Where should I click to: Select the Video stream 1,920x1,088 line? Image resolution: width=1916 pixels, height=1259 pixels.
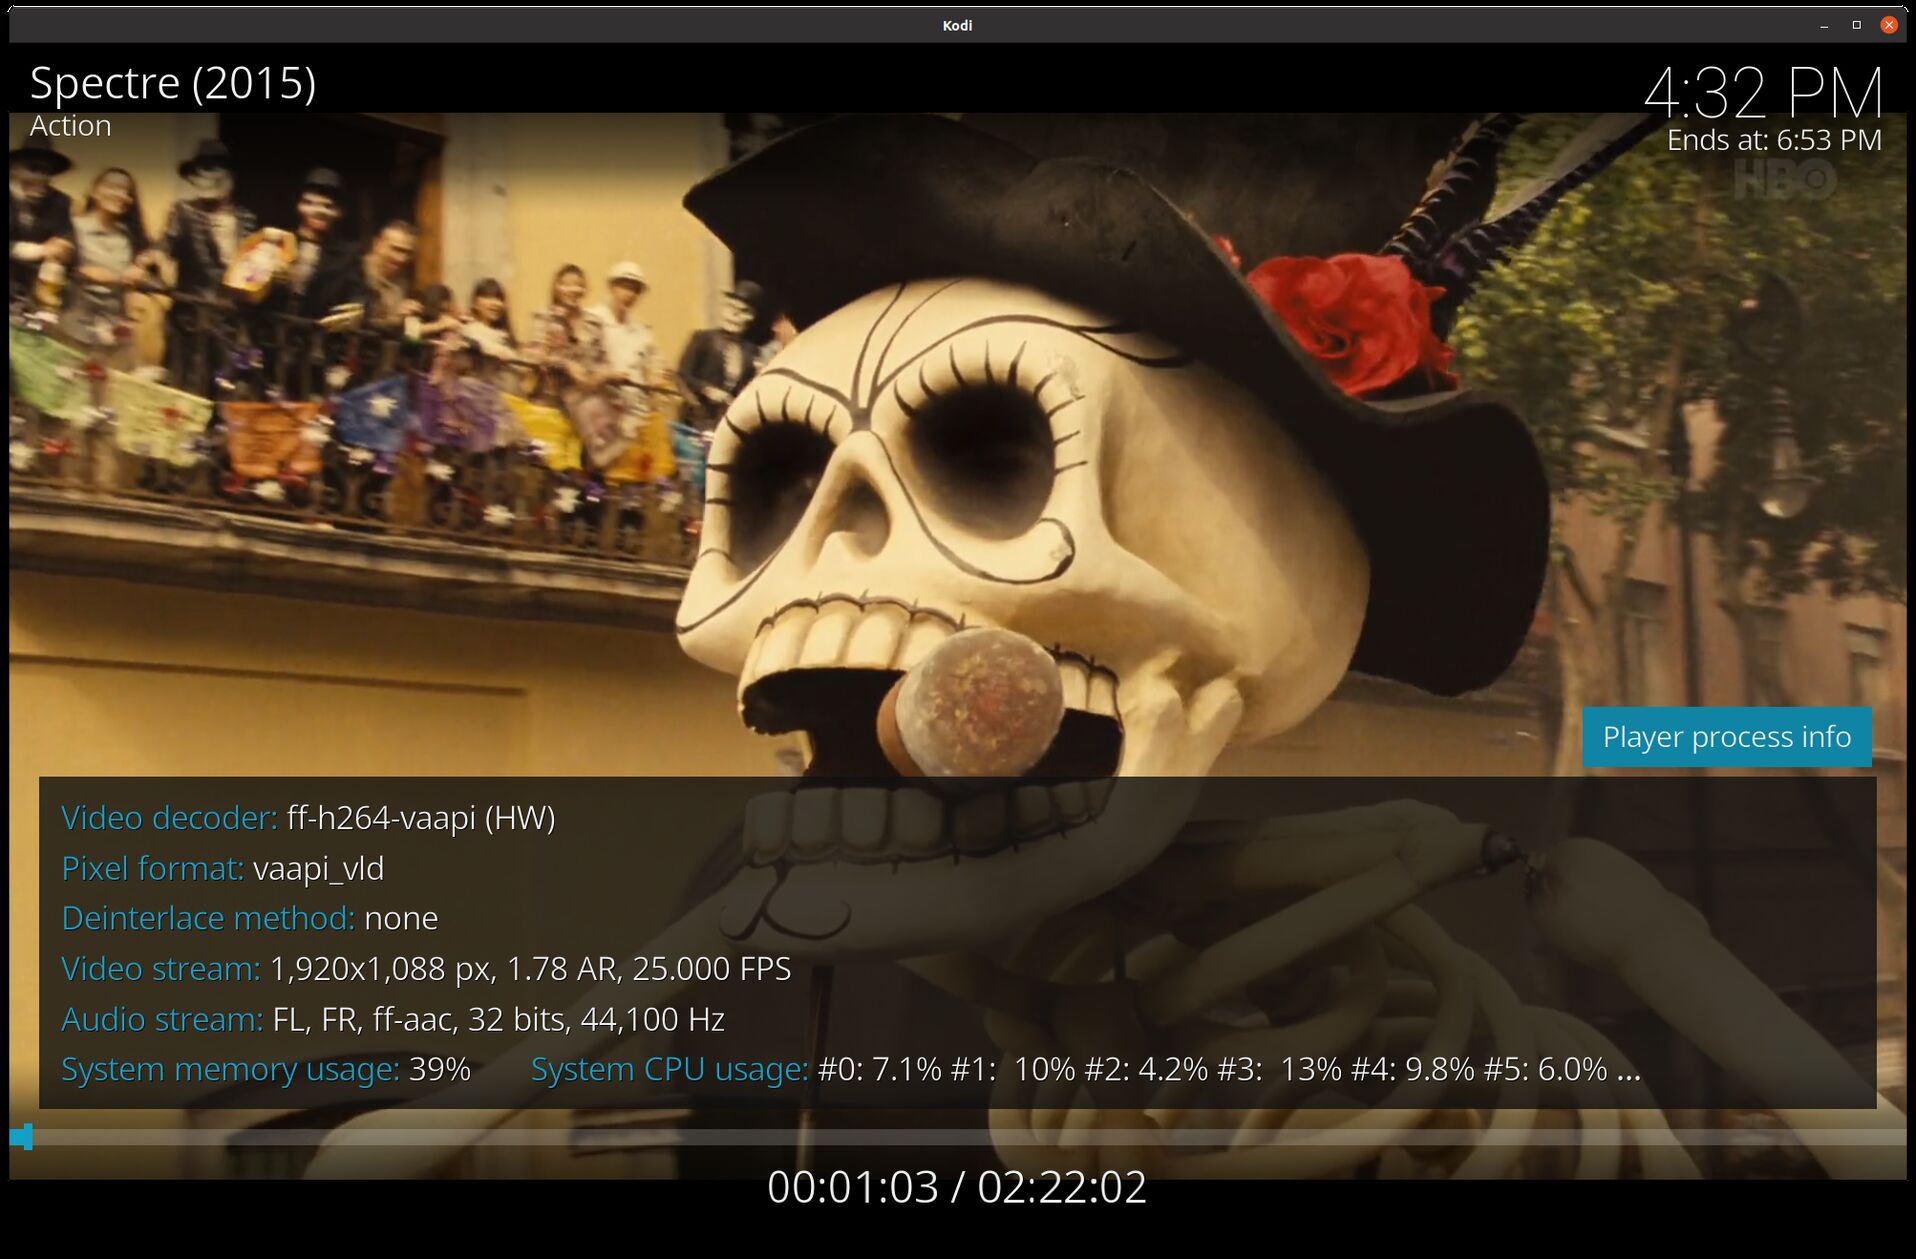(426, 969)
